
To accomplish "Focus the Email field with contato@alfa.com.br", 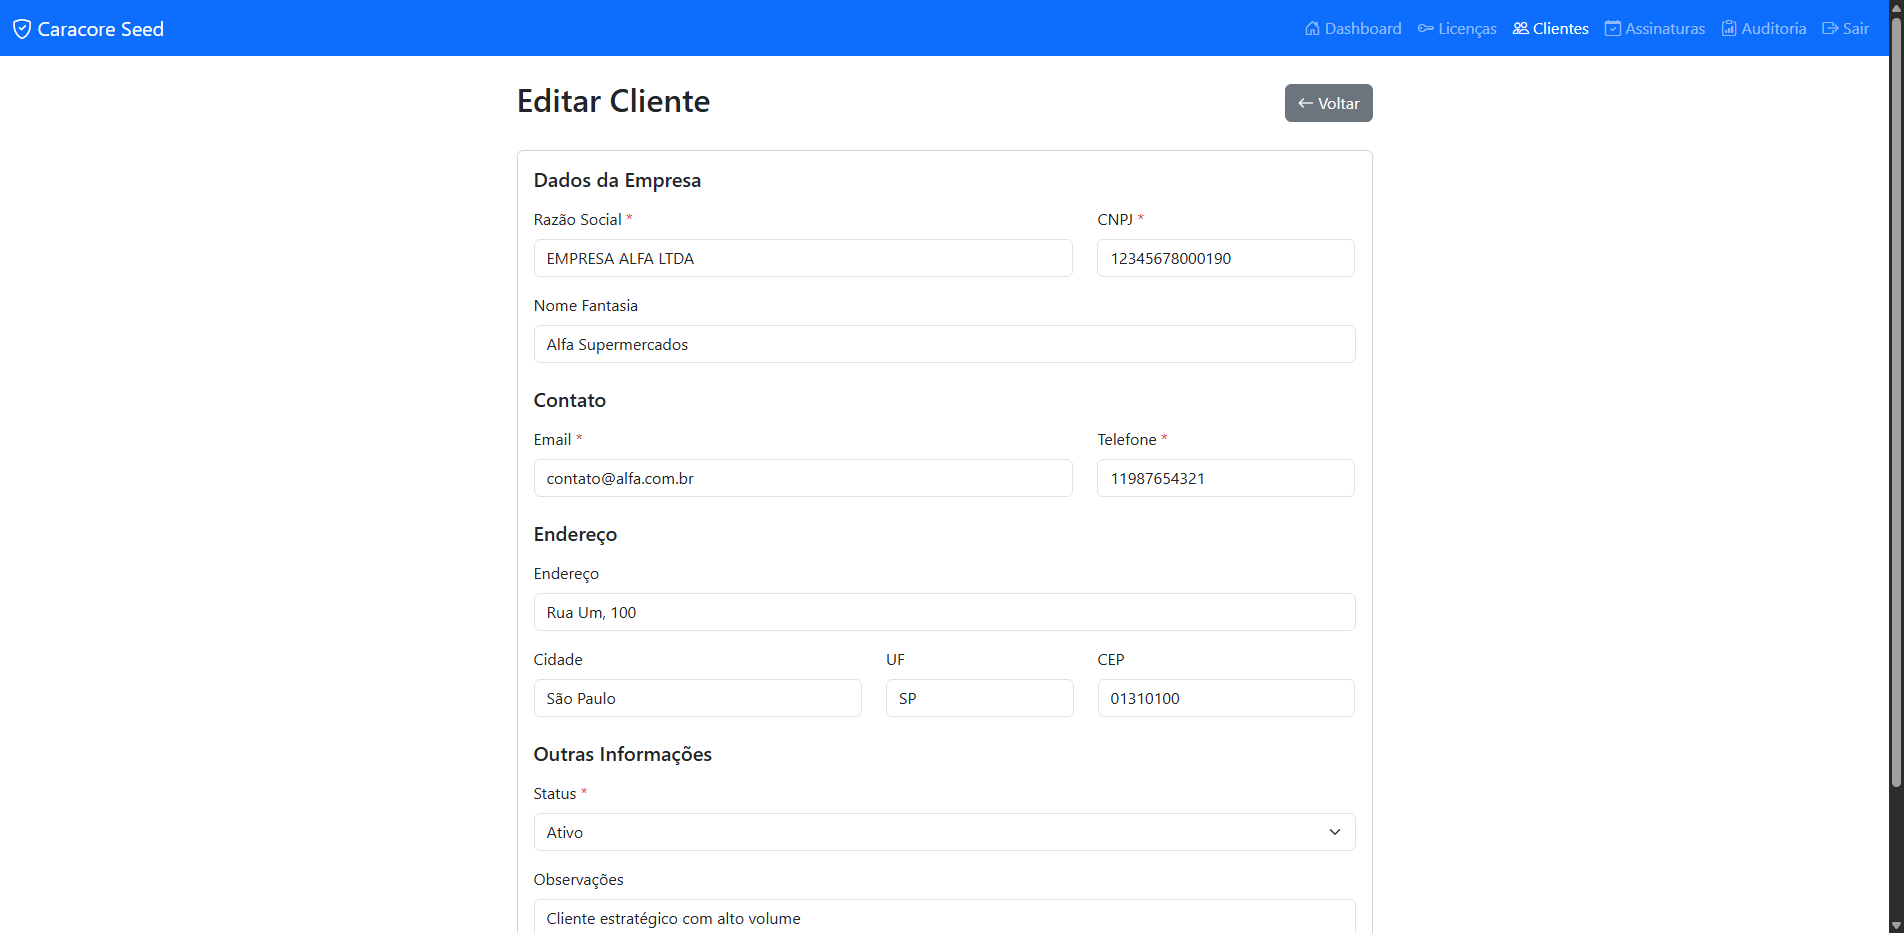I will pyautogui.click(x=803, y=478).
